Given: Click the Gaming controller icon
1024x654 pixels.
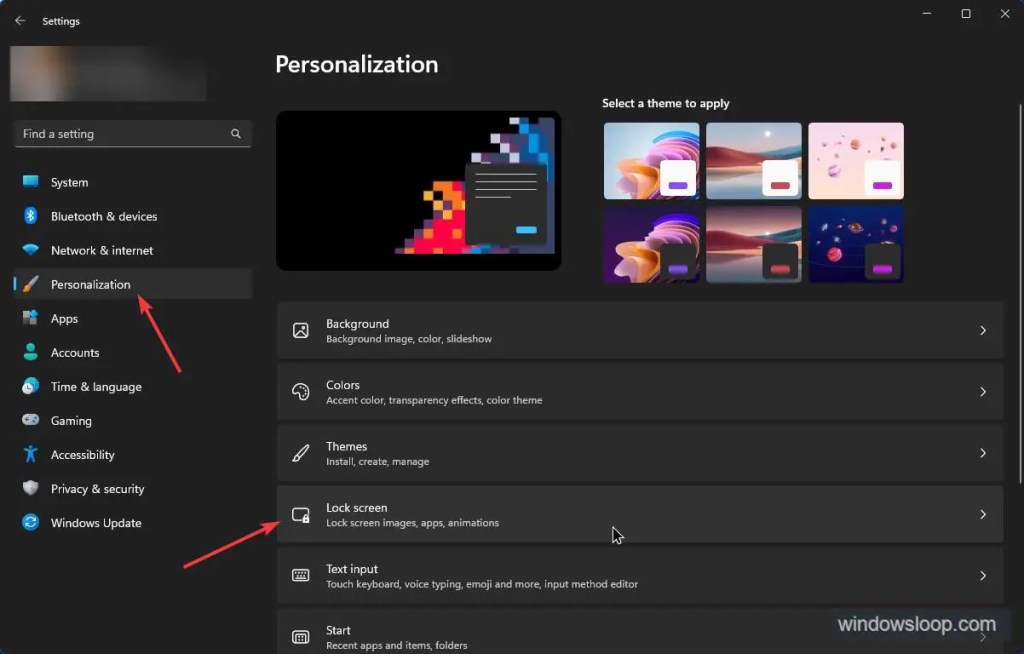Looking at the screenshot, I should [31, 421].
